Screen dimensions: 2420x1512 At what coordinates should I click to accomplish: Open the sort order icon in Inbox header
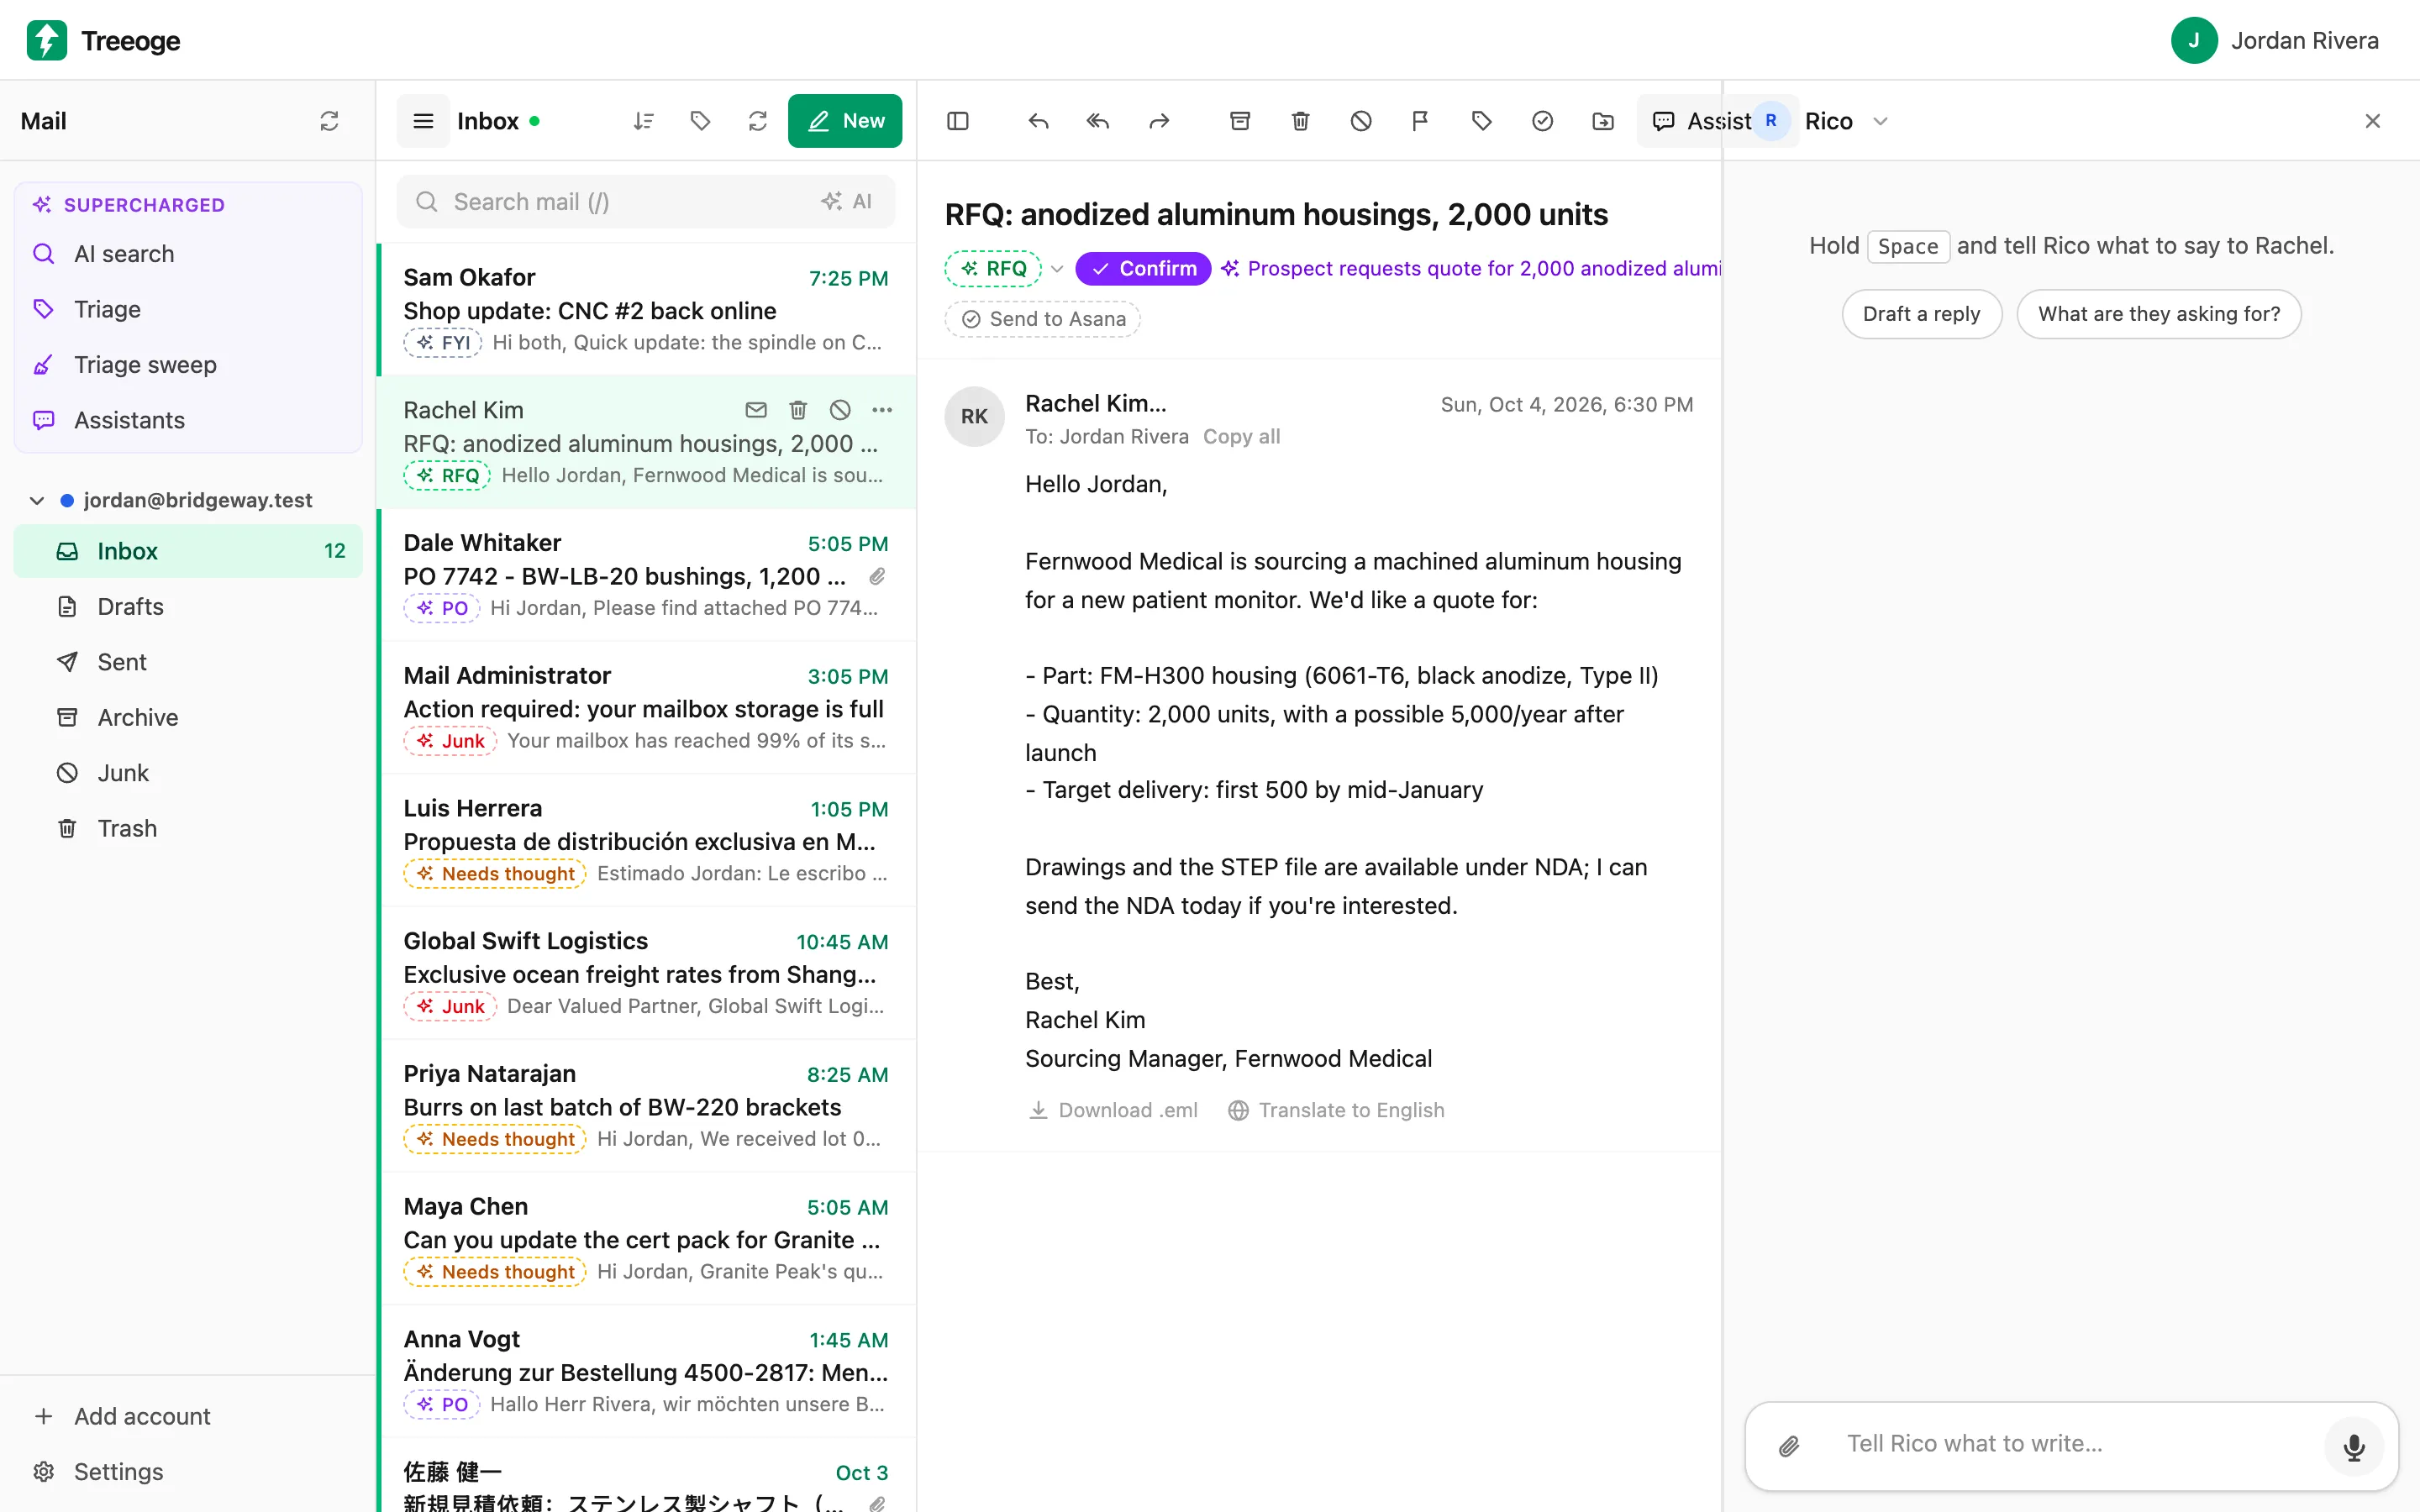tap(644, 121)
